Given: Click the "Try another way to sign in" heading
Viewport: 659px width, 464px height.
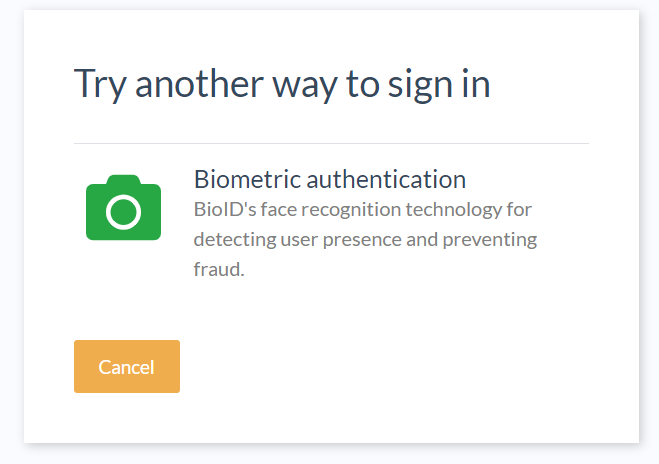Looking at the screenshot, I should click(282, 84).
